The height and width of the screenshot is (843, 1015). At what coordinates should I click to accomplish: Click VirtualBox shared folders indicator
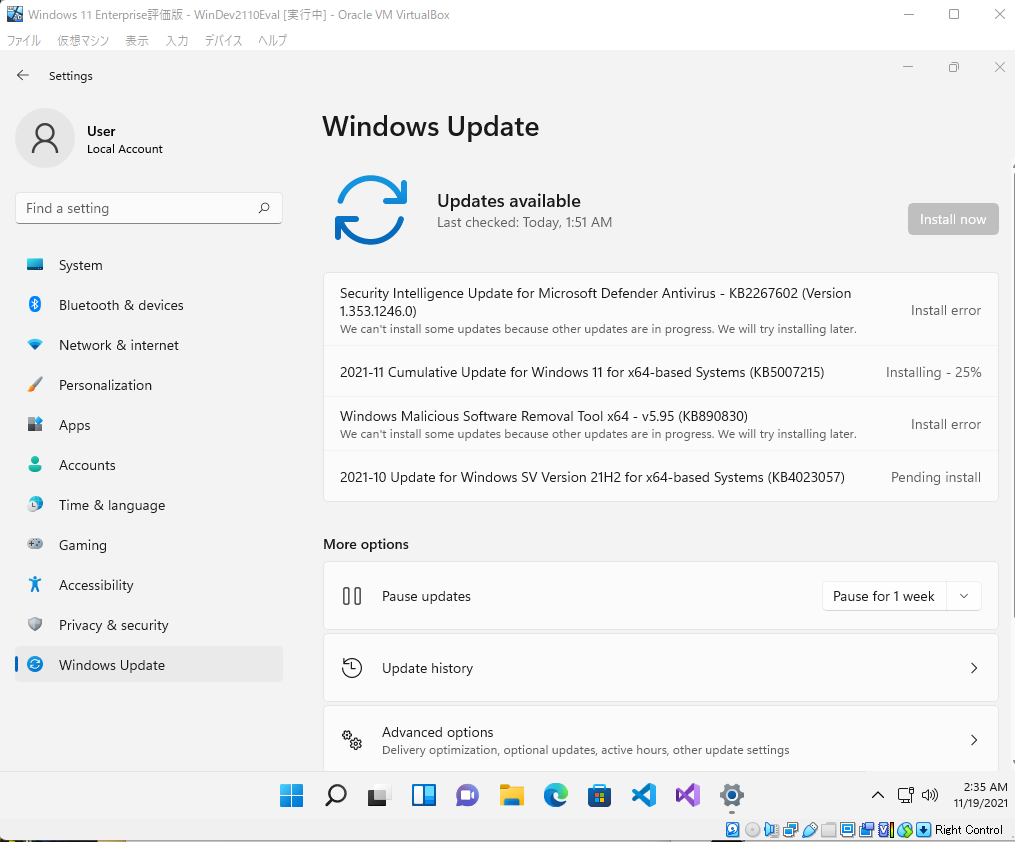click(829, 829)
